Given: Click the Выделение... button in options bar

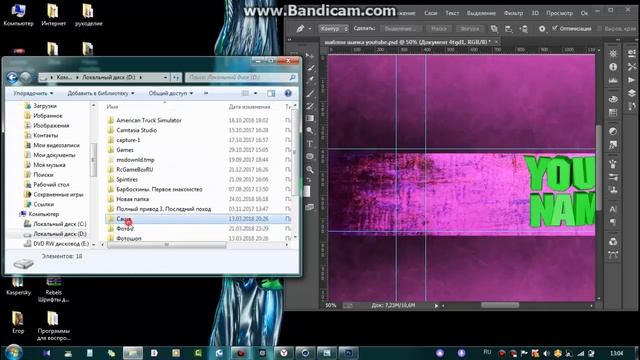Looking at the screenshot, I should click(400, 29).
